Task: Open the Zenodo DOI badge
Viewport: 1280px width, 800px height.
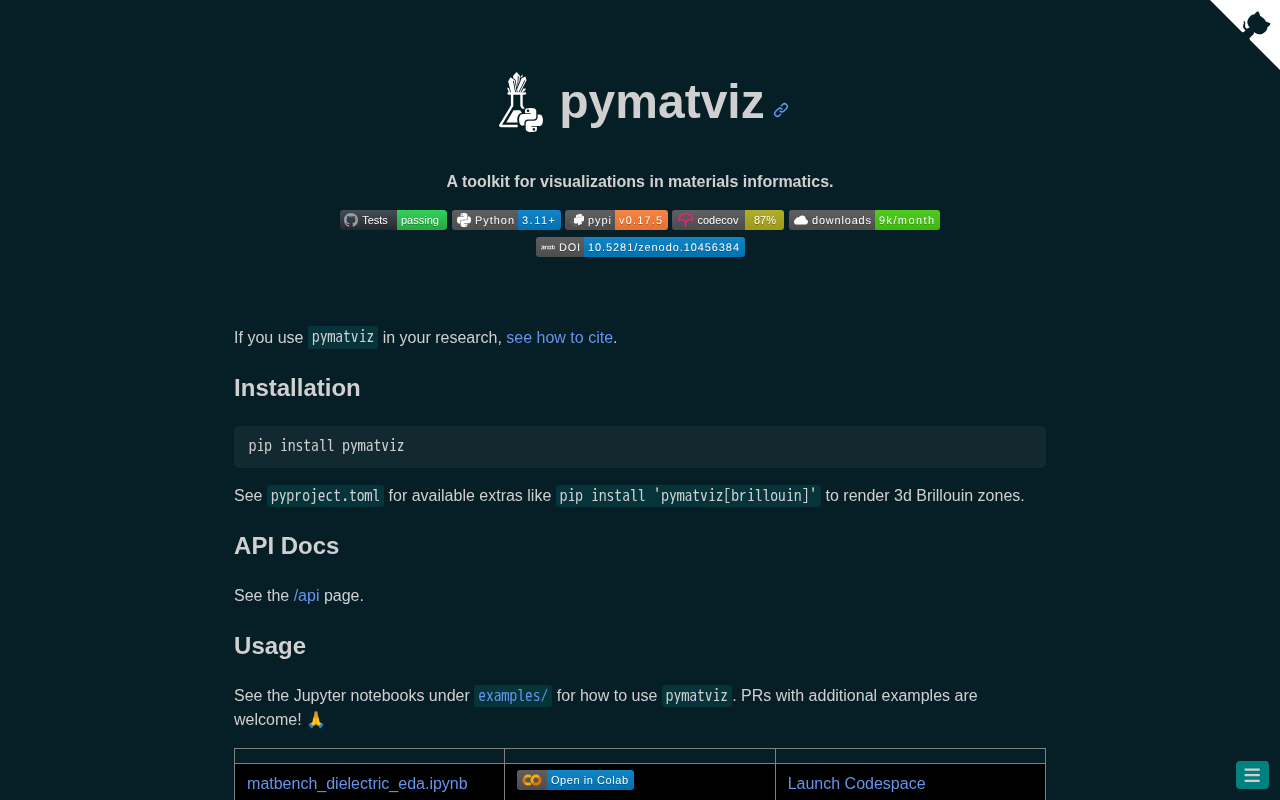Action: (640, 247)
